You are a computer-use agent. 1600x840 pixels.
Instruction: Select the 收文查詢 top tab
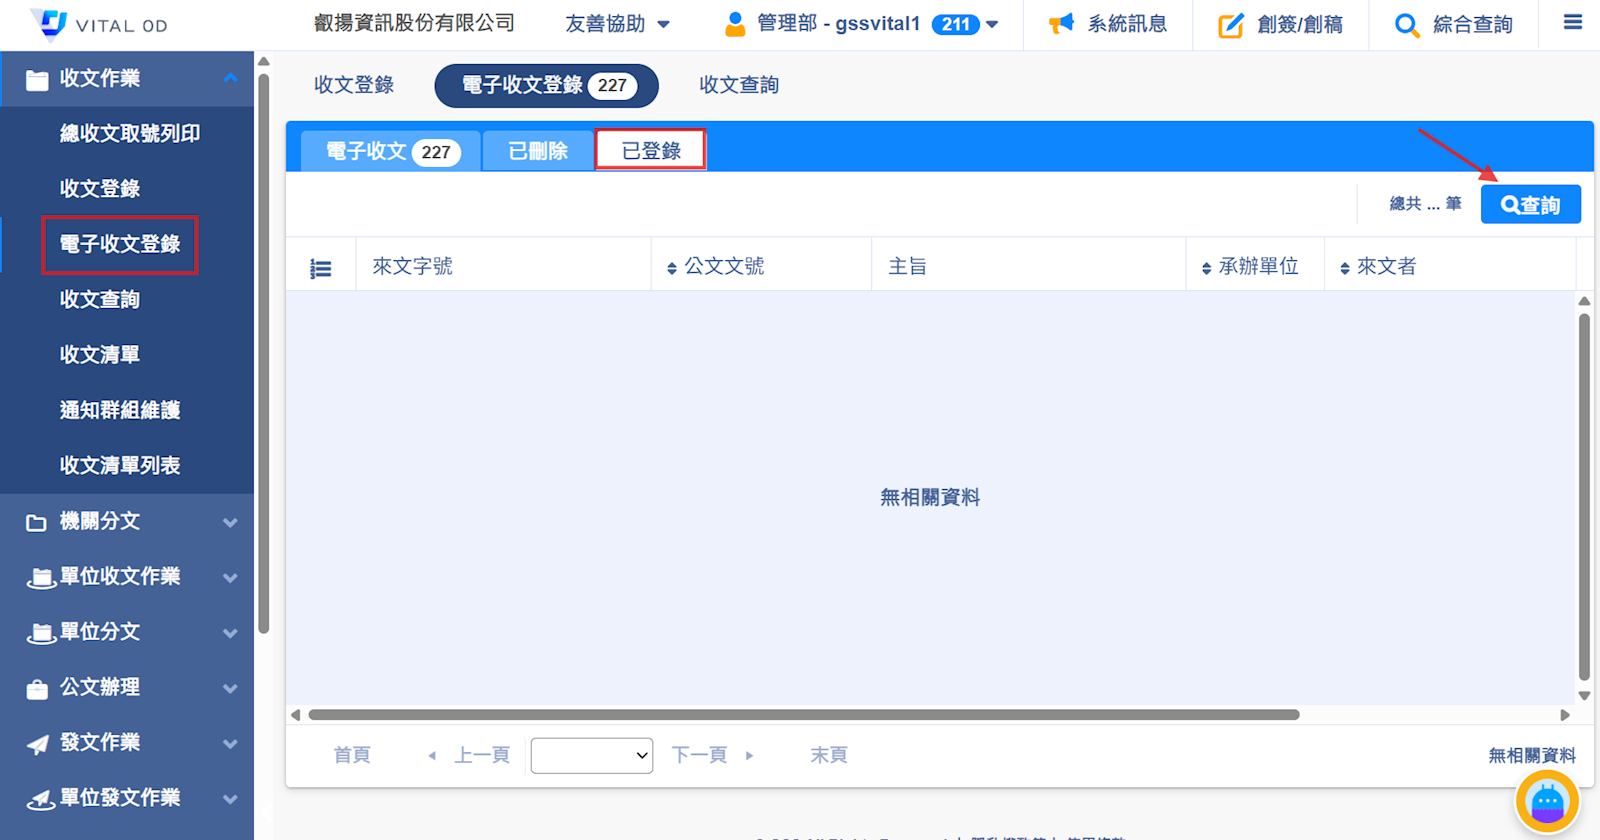739,85
